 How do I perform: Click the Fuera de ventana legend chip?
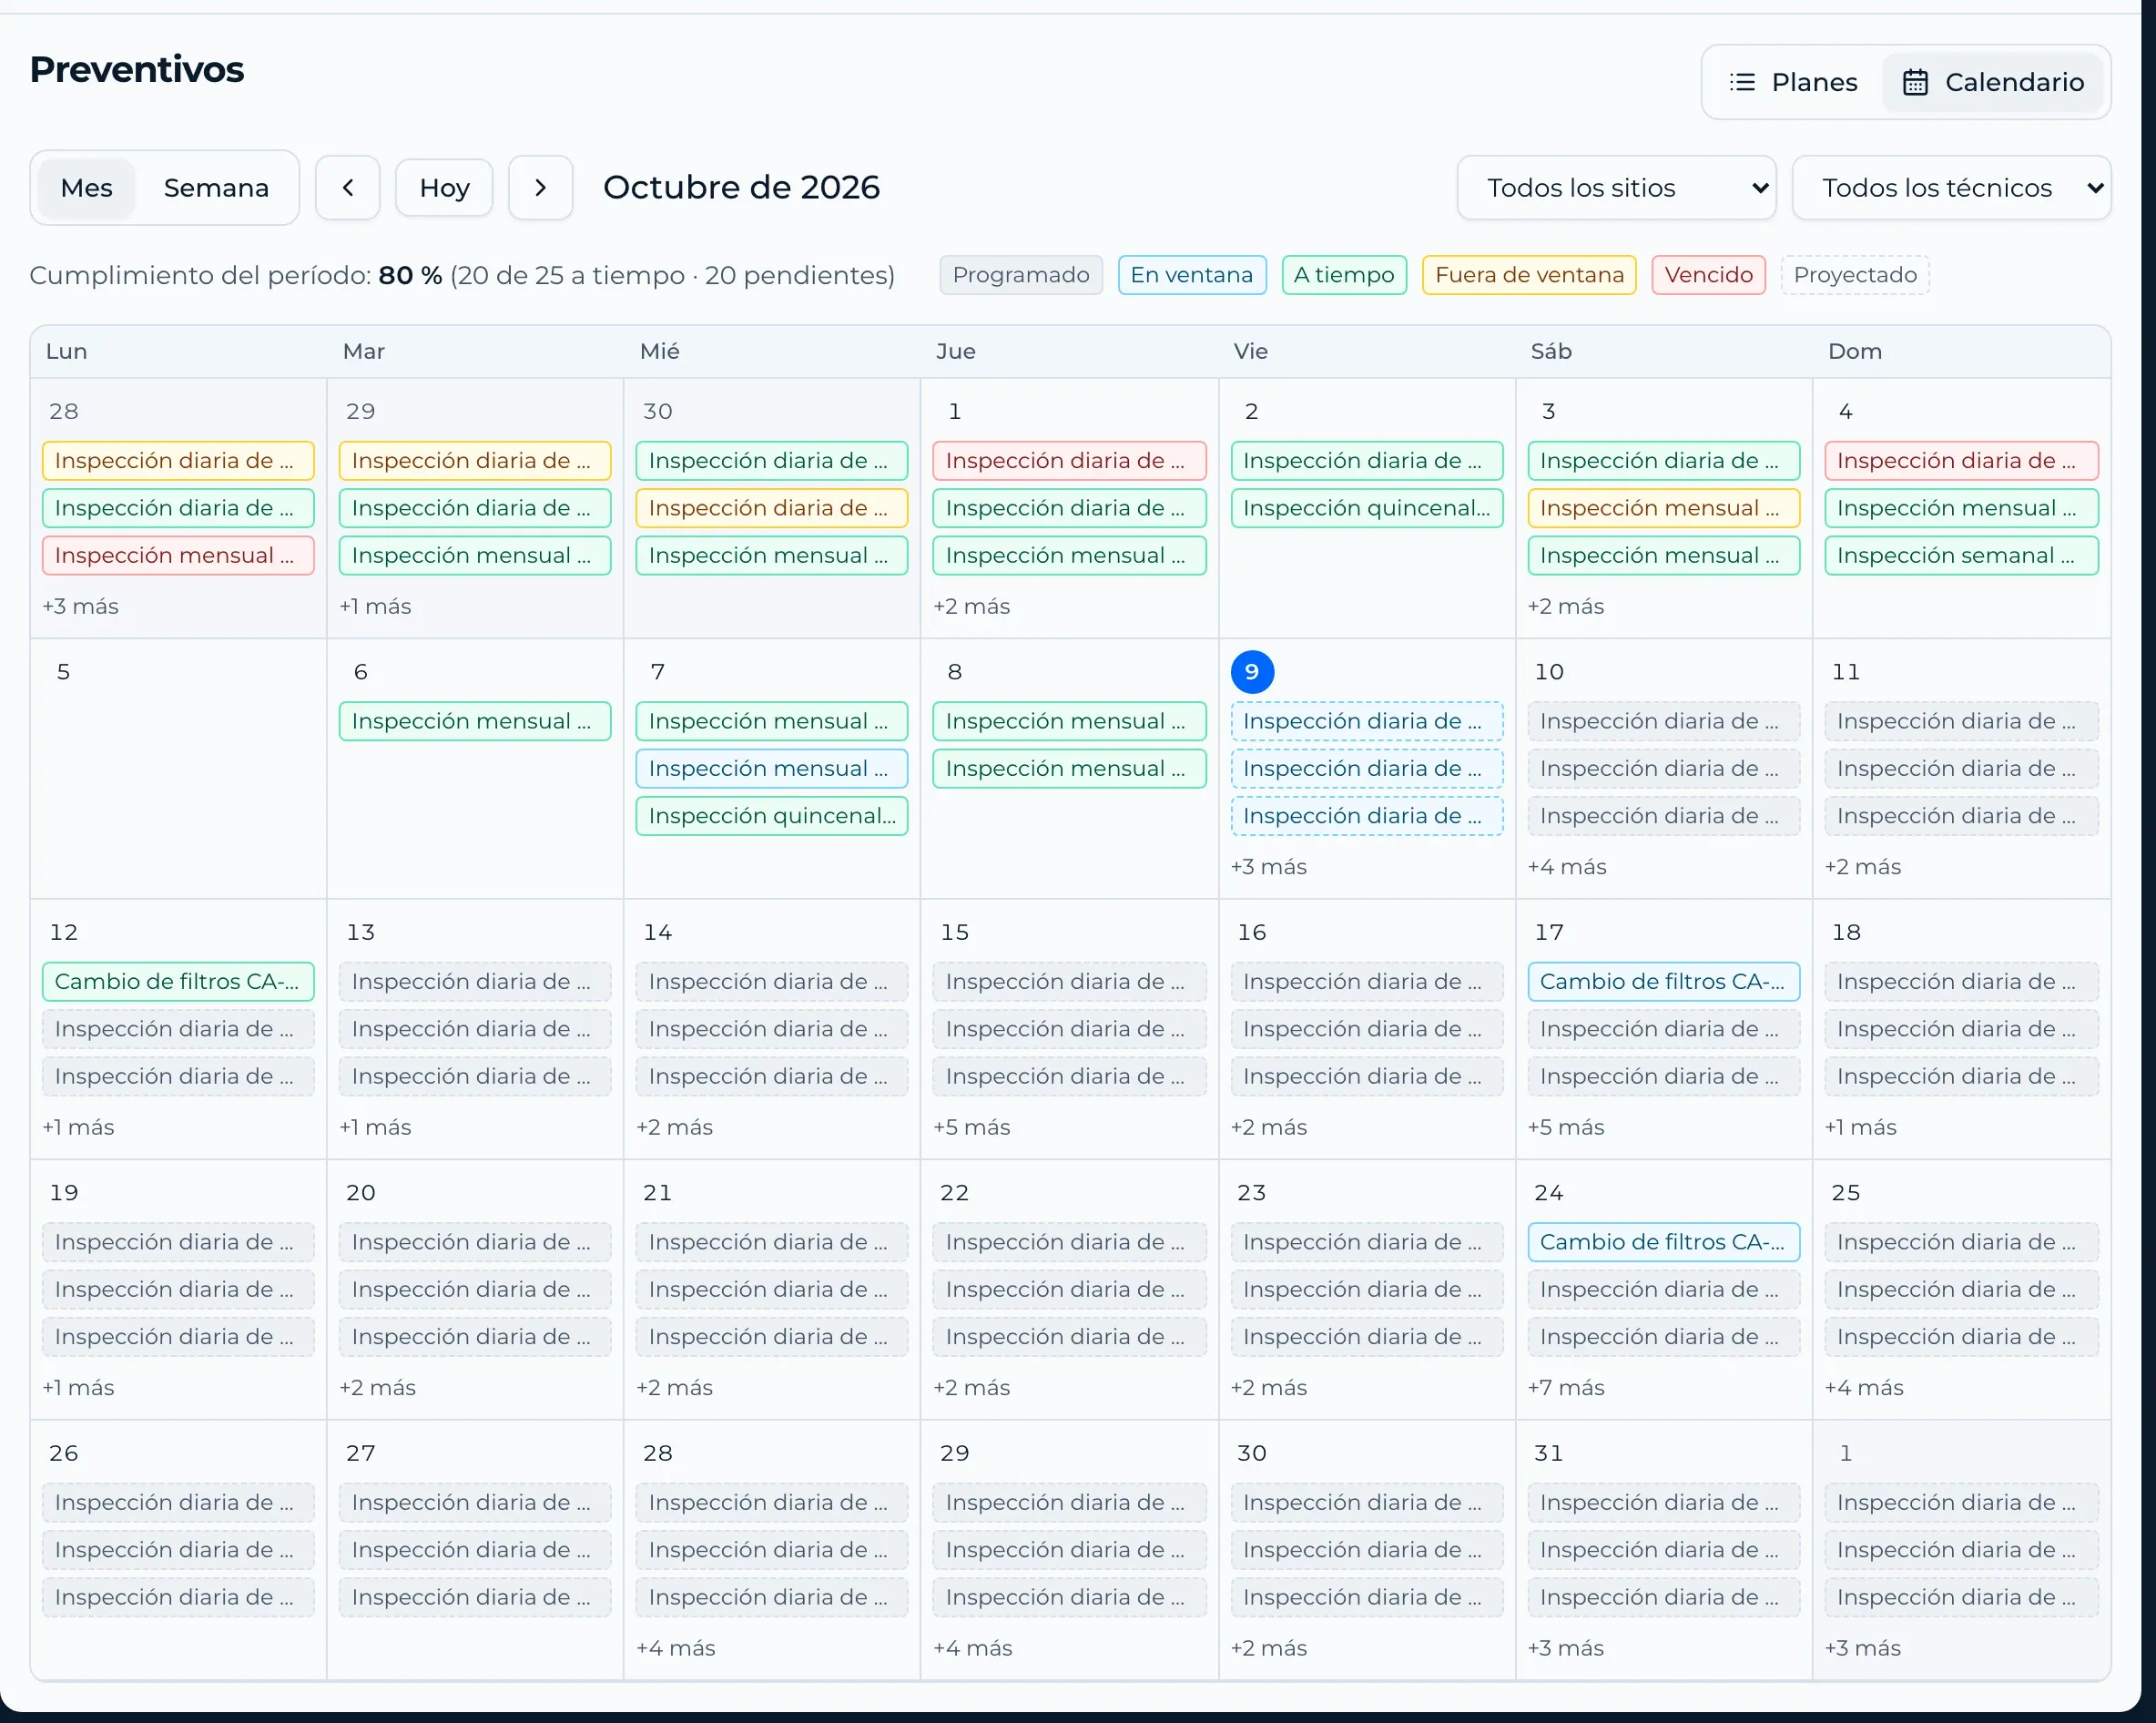tap(1529, 275)
